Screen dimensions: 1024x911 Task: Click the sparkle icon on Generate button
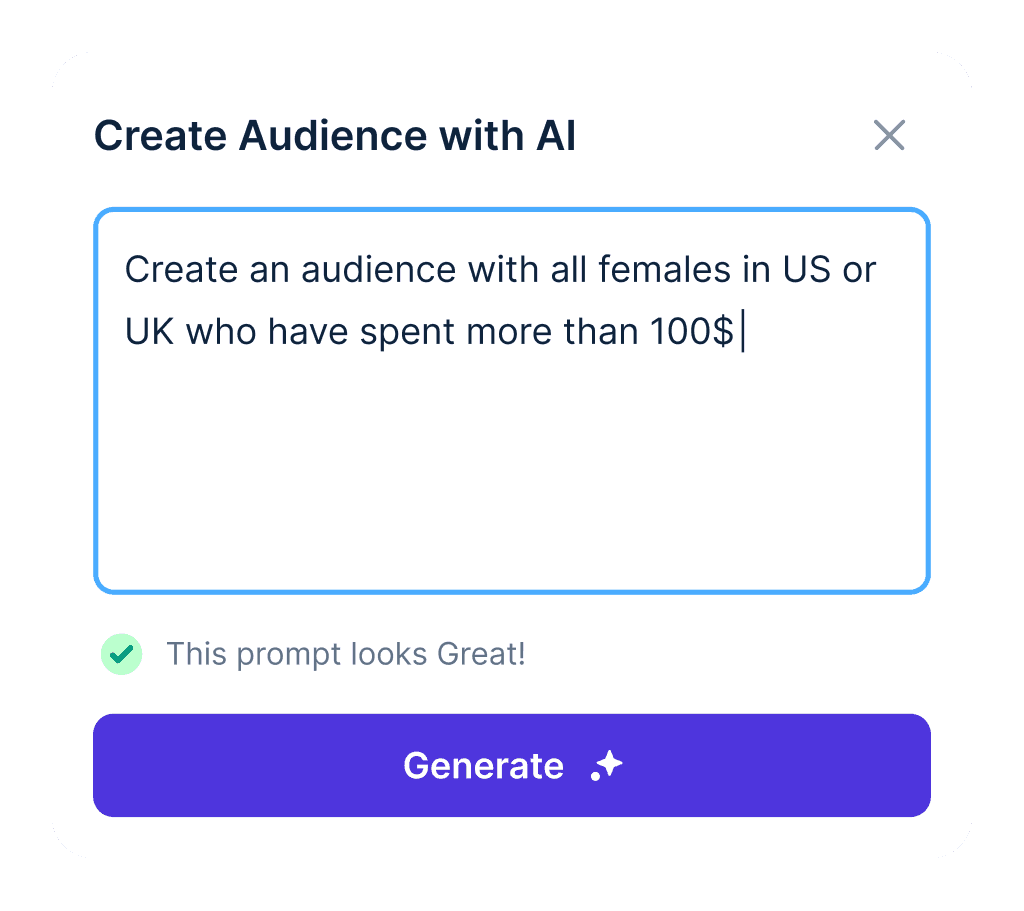pyautogui.click(x=607, y=765)
